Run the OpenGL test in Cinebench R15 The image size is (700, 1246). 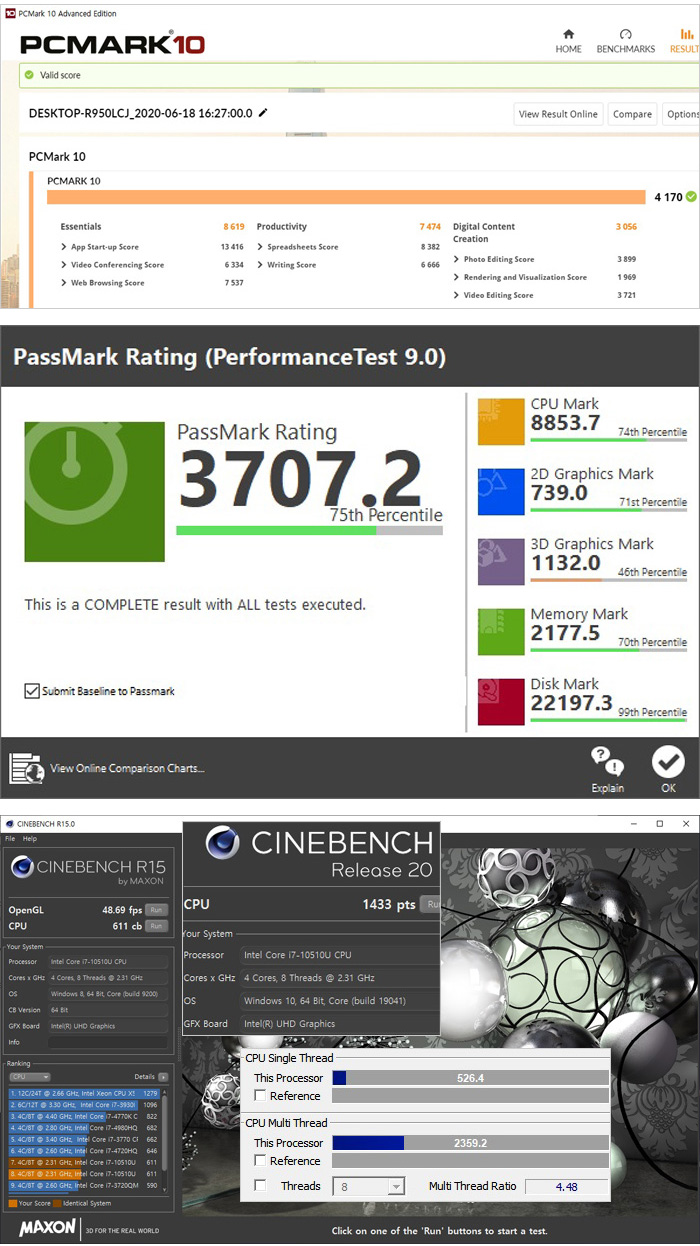(156, 910)
